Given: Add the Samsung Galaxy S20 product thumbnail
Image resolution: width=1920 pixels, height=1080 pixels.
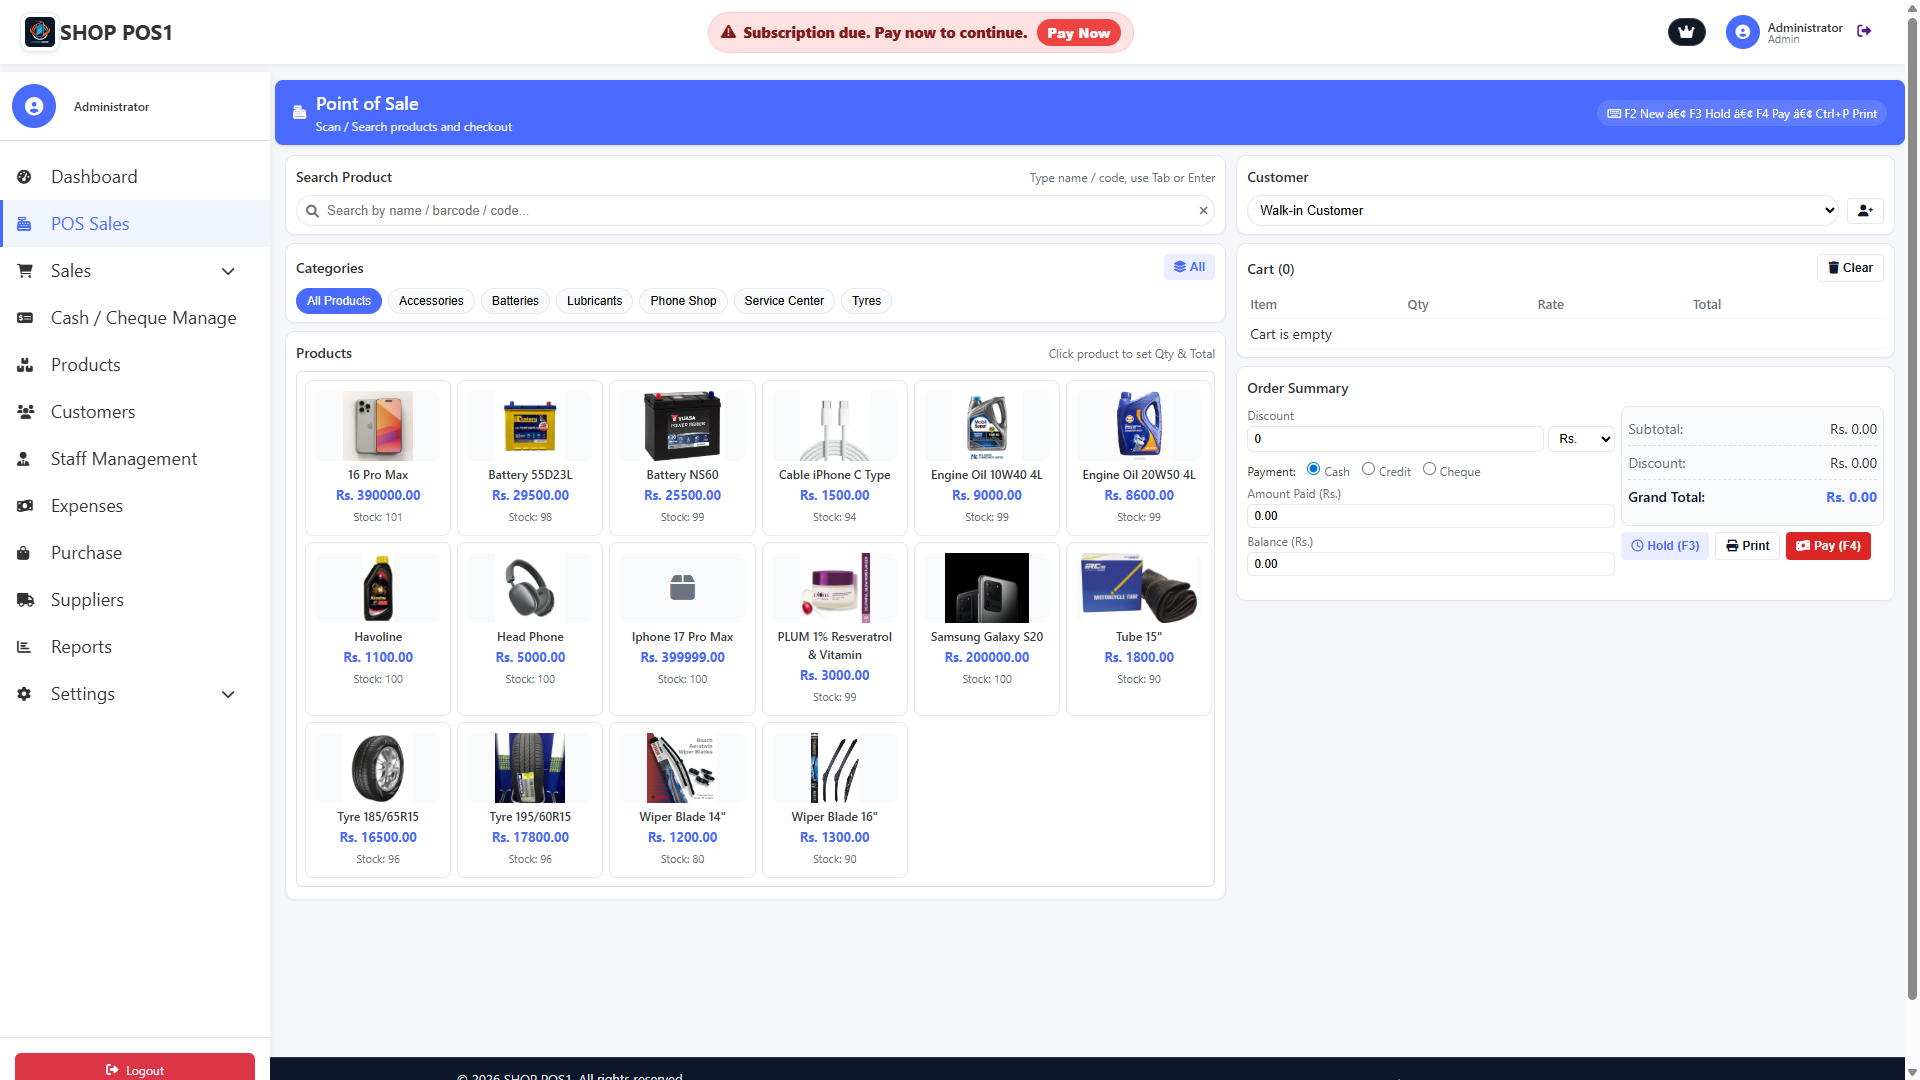Looking at the screenshot, I should click(986, 588).
